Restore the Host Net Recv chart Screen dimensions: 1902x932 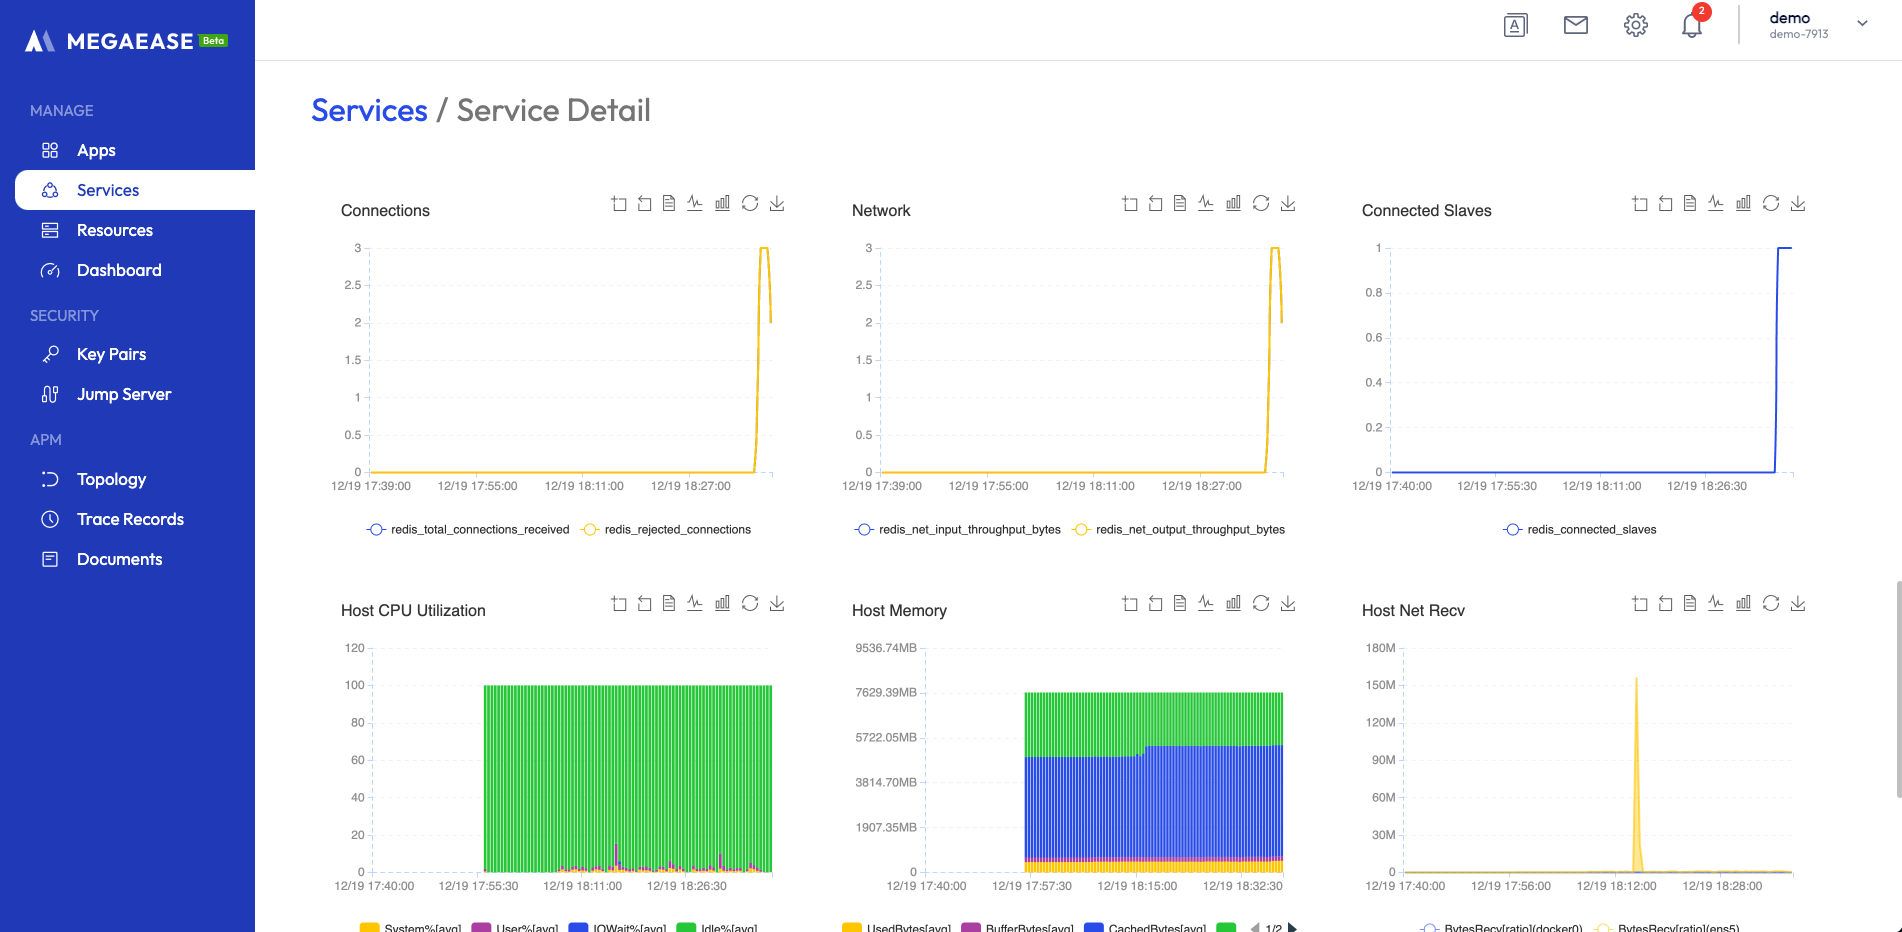pos(1771,603)
